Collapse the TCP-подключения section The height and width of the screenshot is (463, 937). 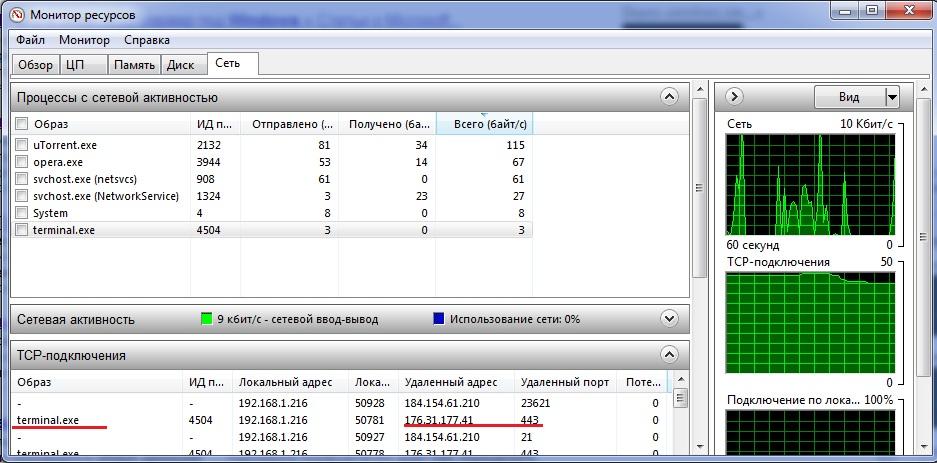[x=669, y=355]
